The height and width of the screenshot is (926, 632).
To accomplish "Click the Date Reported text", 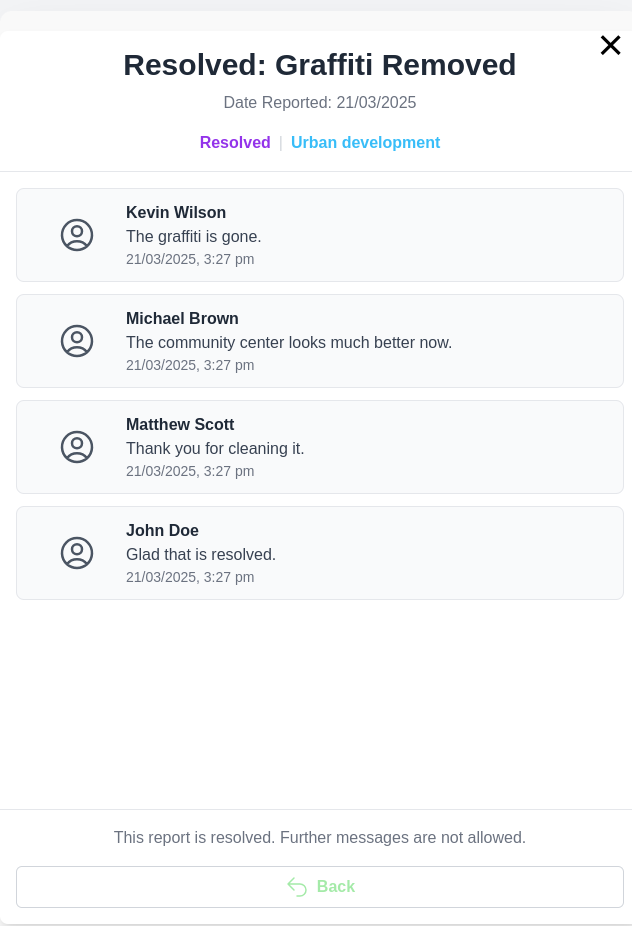I will tap(320, 102).
